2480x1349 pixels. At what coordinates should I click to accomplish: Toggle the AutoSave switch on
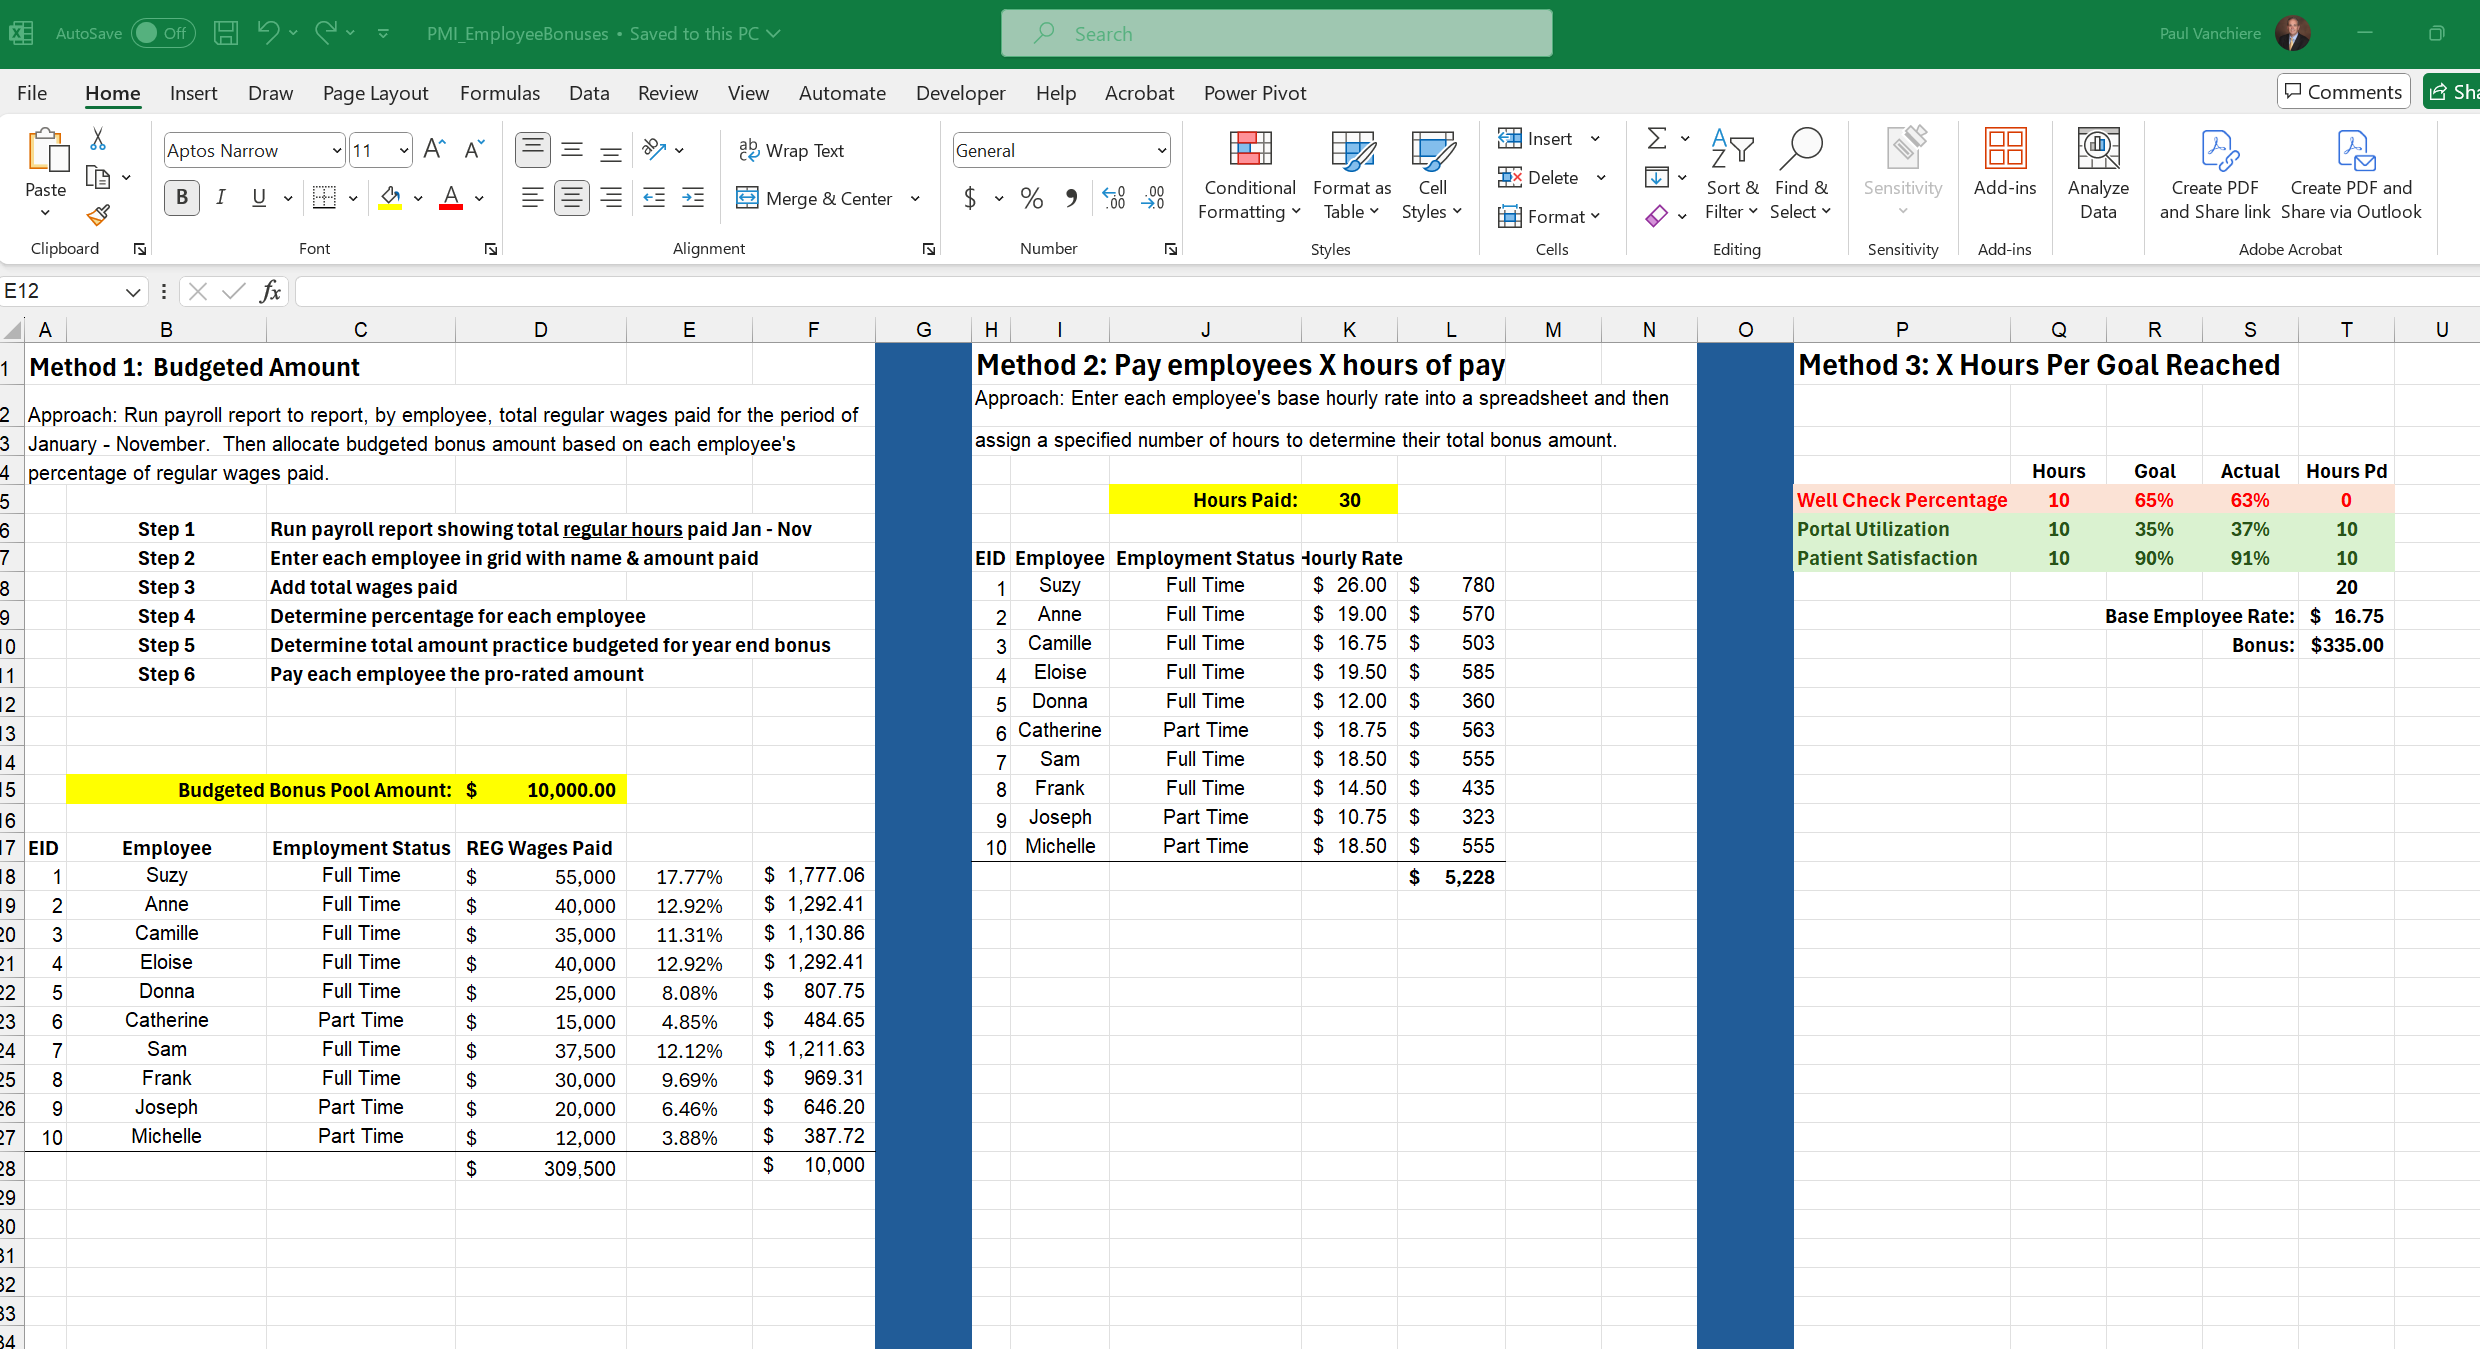(x=162, y=32)
